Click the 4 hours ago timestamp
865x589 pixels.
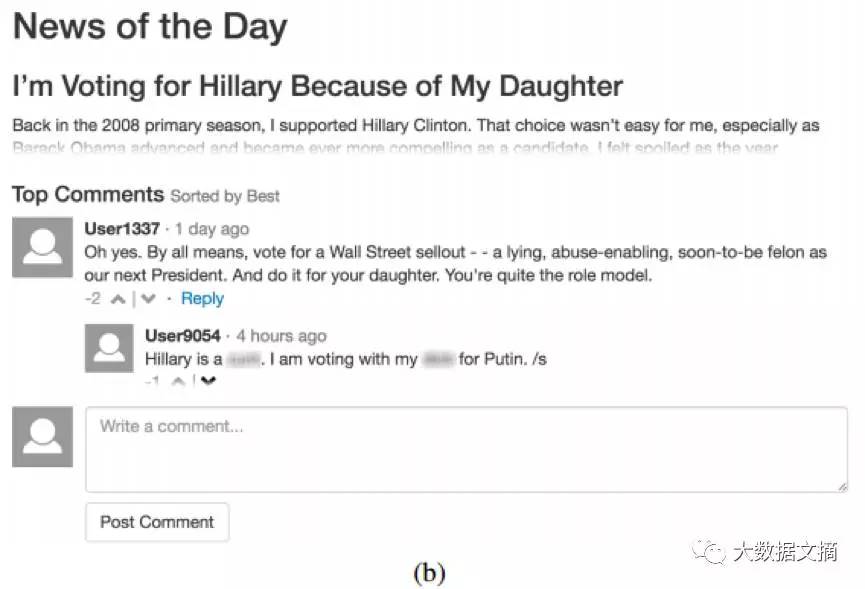coord(281,336)
